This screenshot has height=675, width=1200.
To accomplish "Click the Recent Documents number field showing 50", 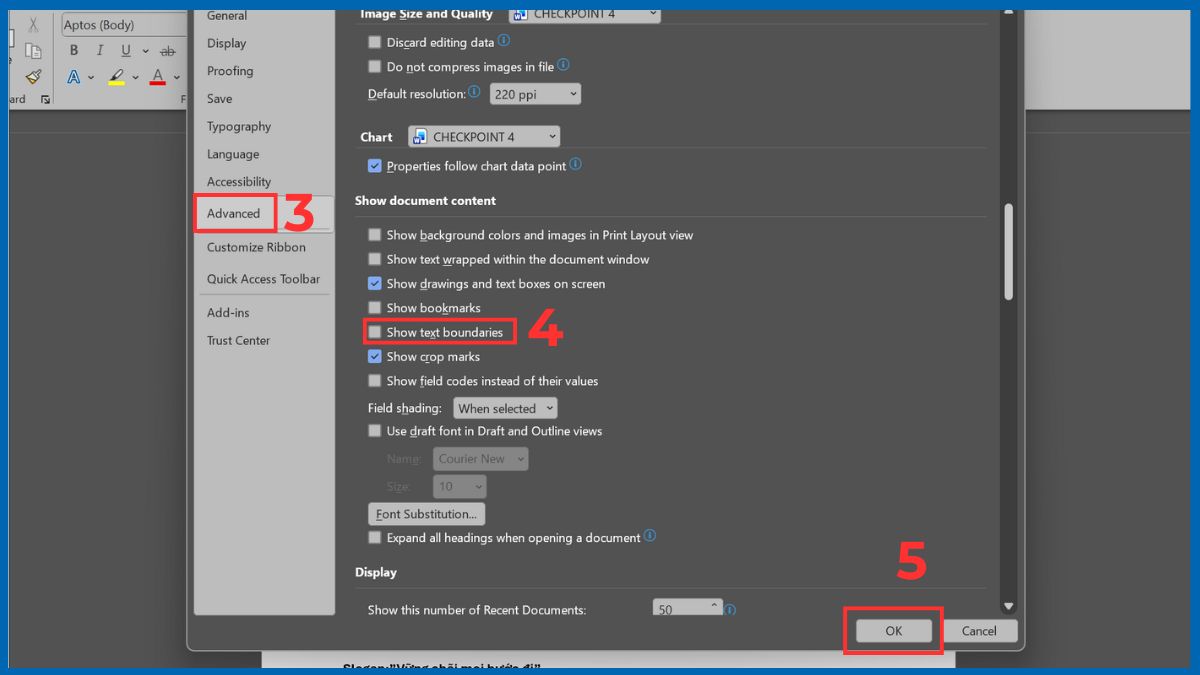I will 687,608.
